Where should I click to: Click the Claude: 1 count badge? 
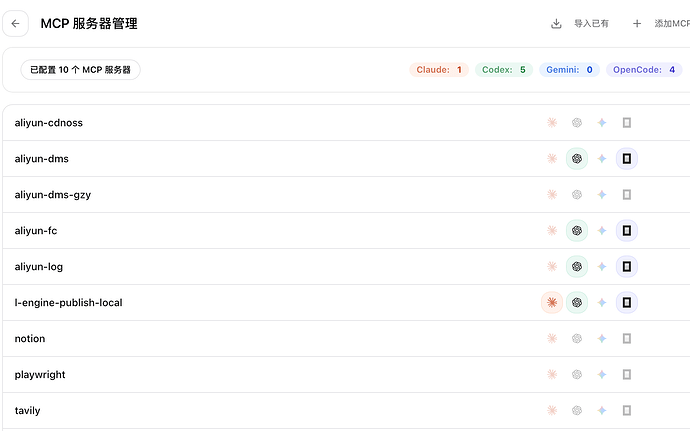tap(439, 70)
